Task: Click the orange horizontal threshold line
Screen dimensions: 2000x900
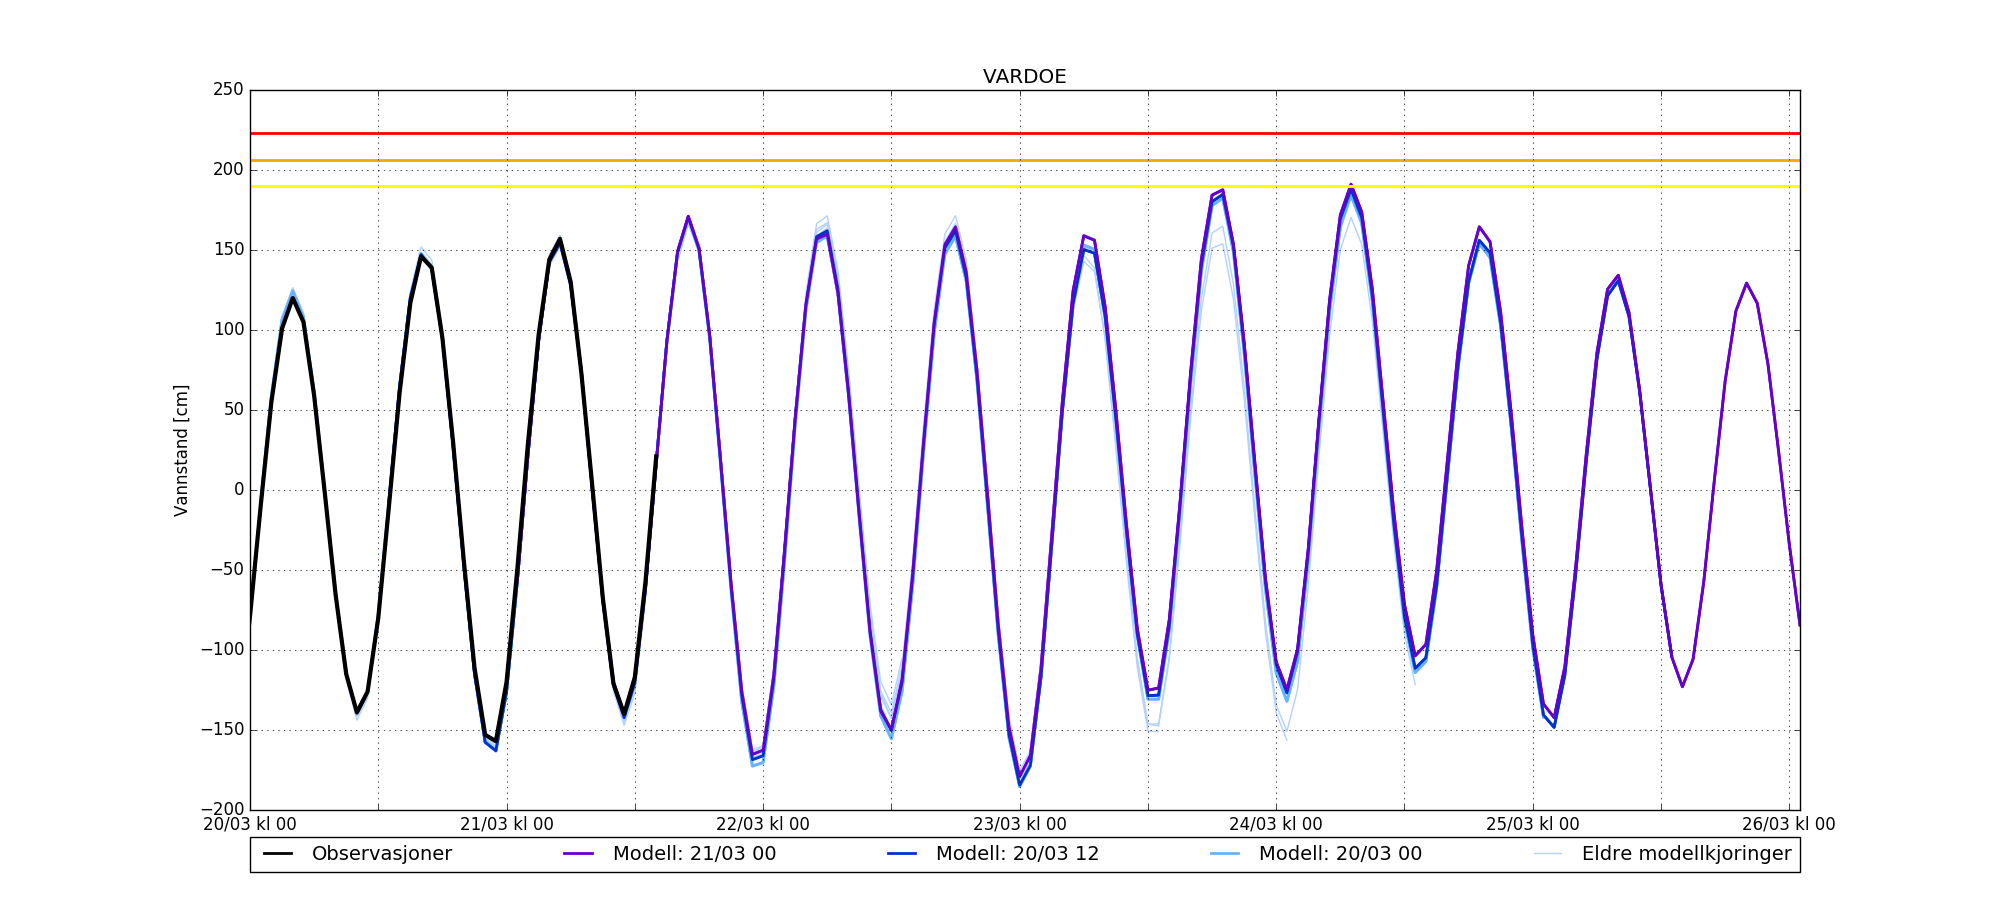Action: click(1025, 160)
